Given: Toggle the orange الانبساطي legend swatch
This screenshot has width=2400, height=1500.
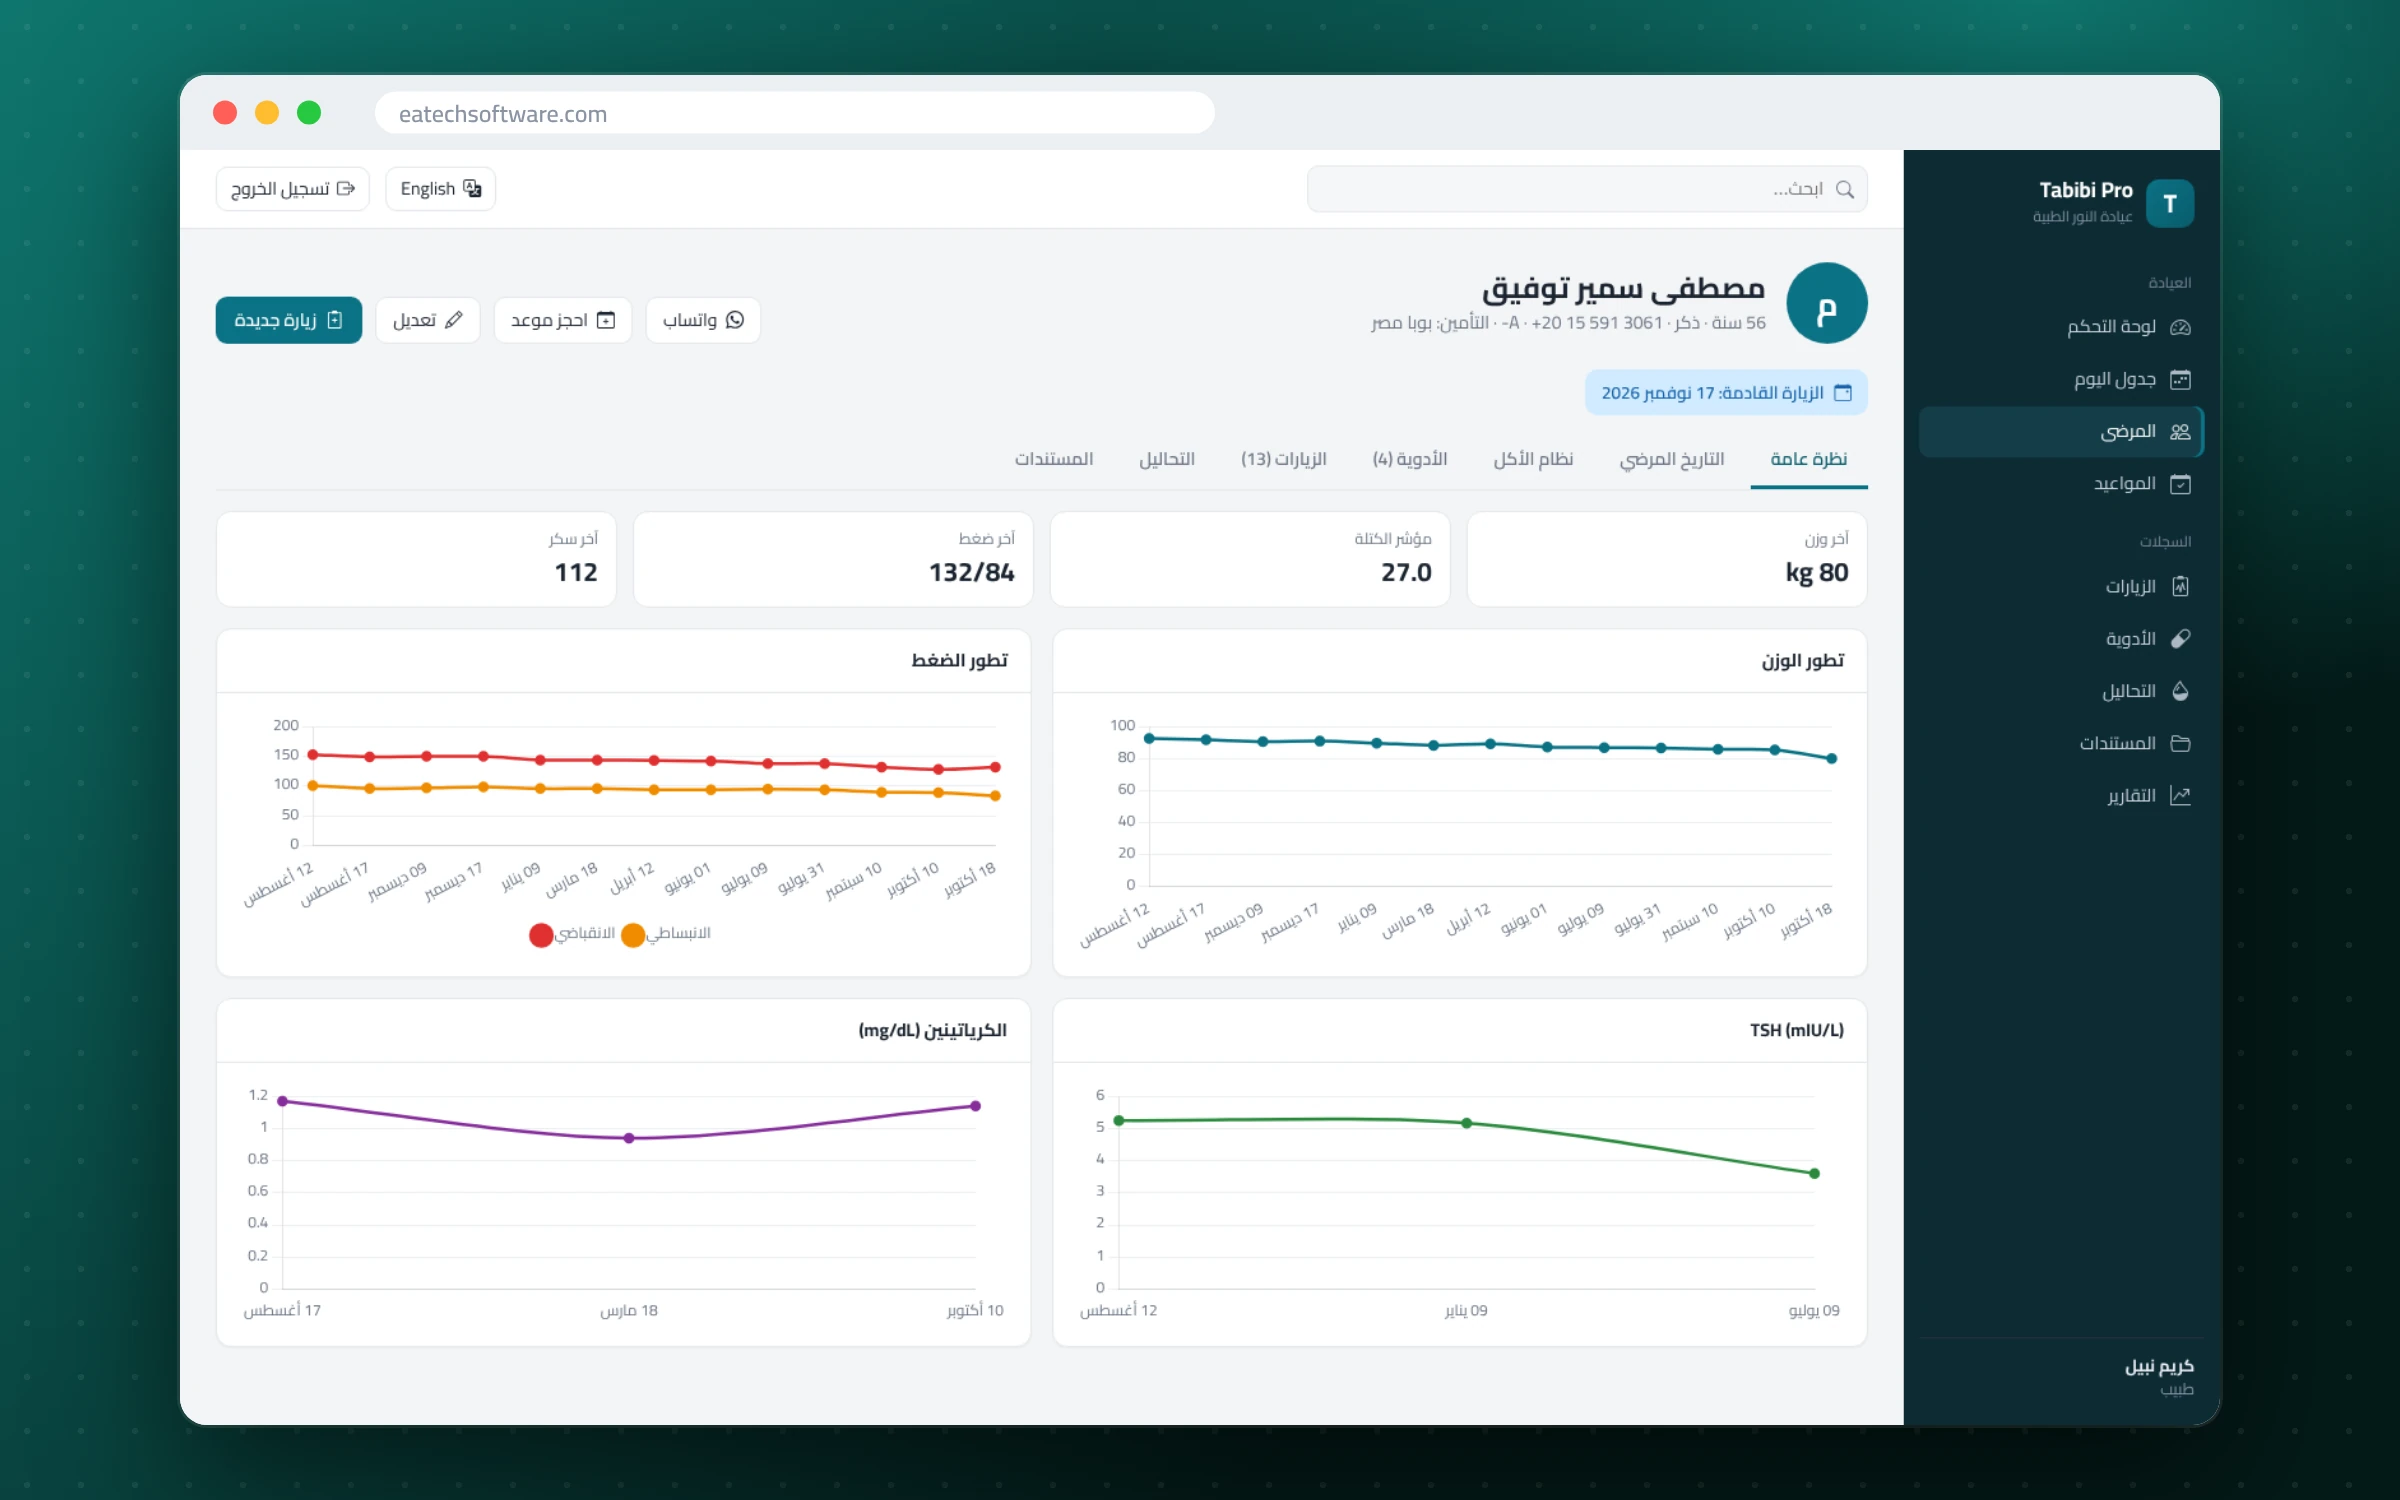Looking at the screenshot, I should point(633,934).
